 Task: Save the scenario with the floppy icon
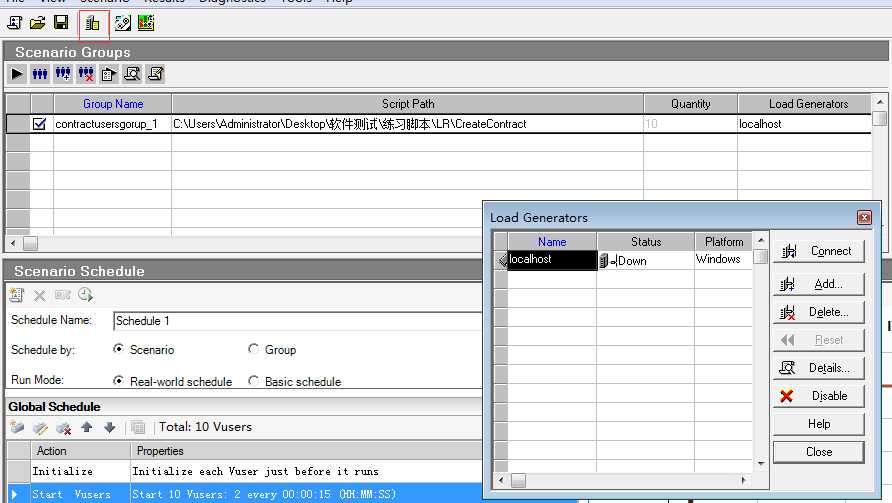coord(61,23)
